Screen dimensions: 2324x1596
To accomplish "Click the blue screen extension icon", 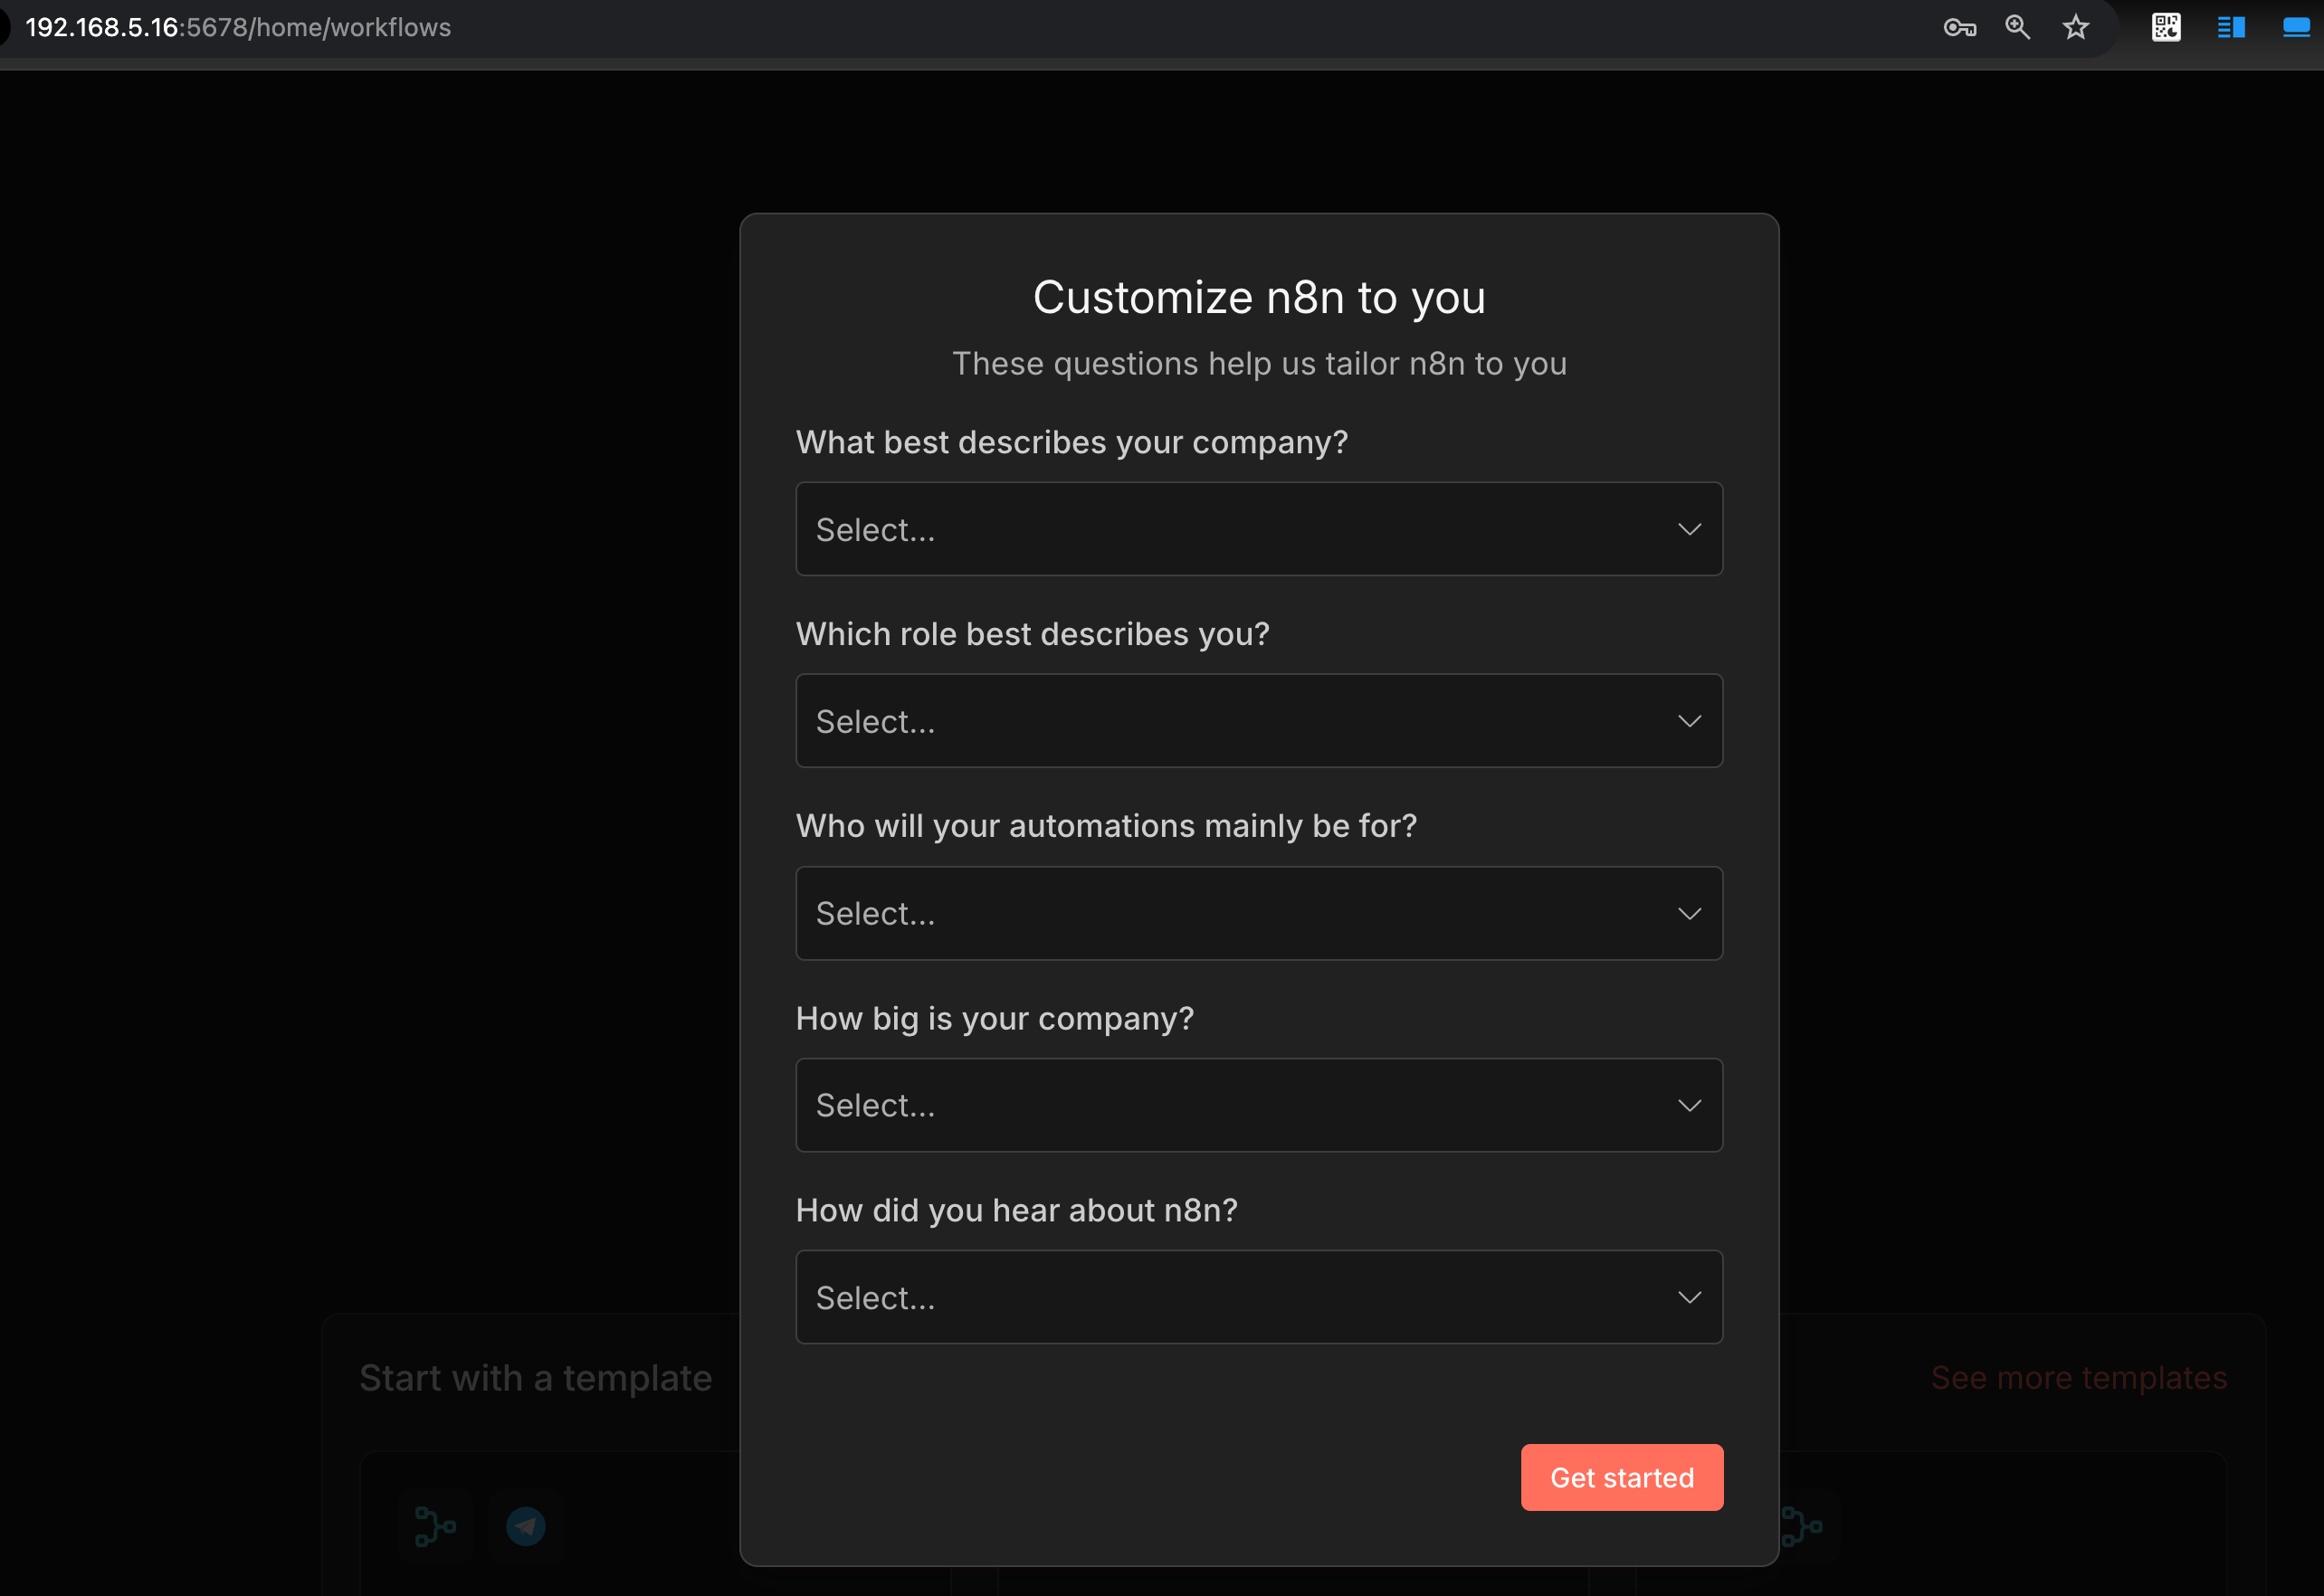I will 2296,28.
